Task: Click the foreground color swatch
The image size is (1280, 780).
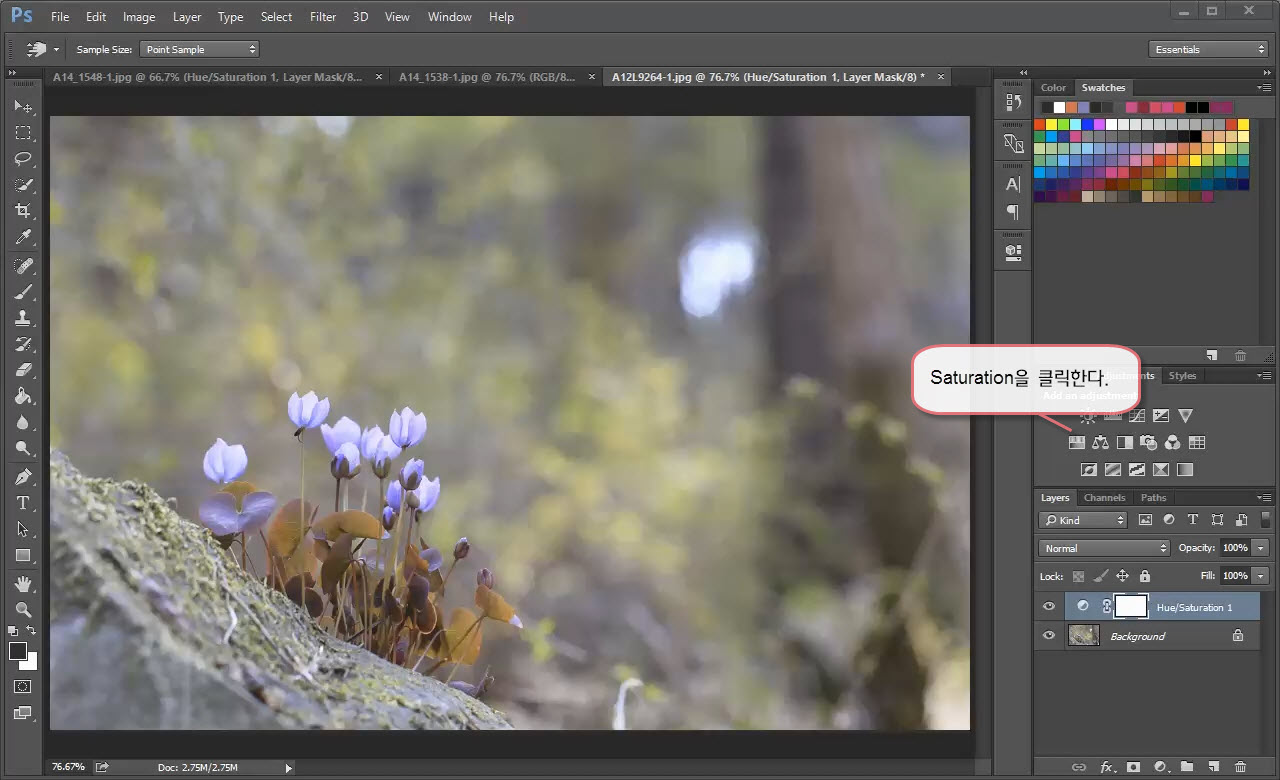Action: [18, 652]
